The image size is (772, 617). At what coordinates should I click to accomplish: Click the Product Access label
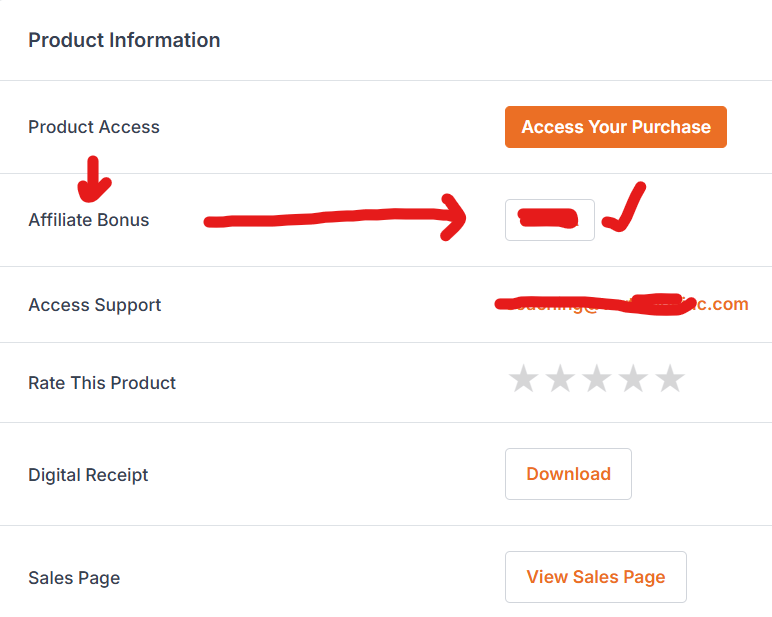click(94, 127)
